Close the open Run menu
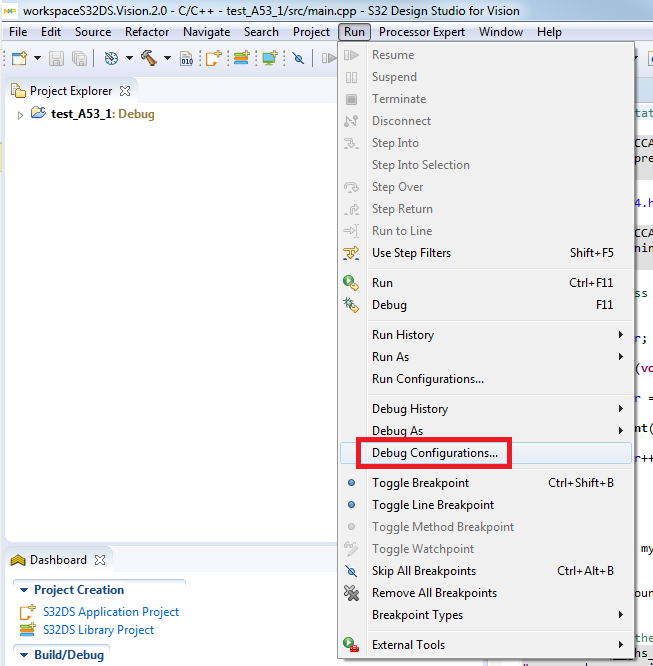This screenshot has width=653, height=666. tap(354, 32)
